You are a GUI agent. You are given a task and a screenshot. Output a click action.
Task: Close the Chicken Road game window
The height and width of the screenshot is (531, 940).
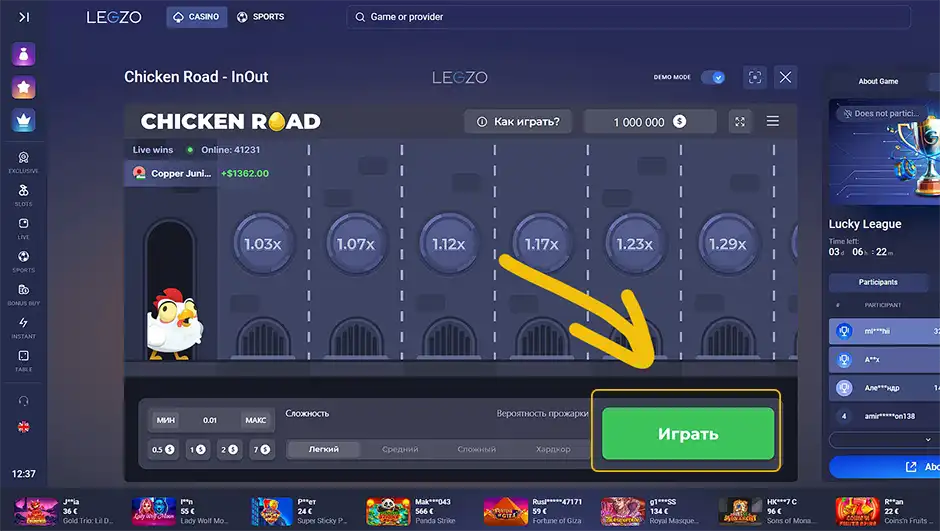point(785,77)
